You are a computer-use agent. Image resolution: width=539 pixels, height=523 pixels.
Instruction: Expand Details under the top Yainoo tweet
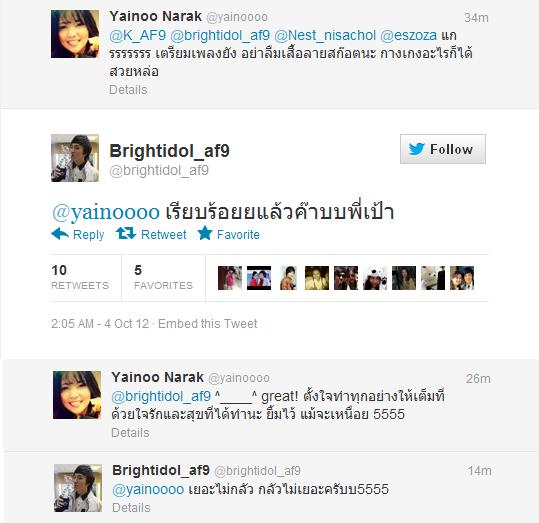coord(128,90)
